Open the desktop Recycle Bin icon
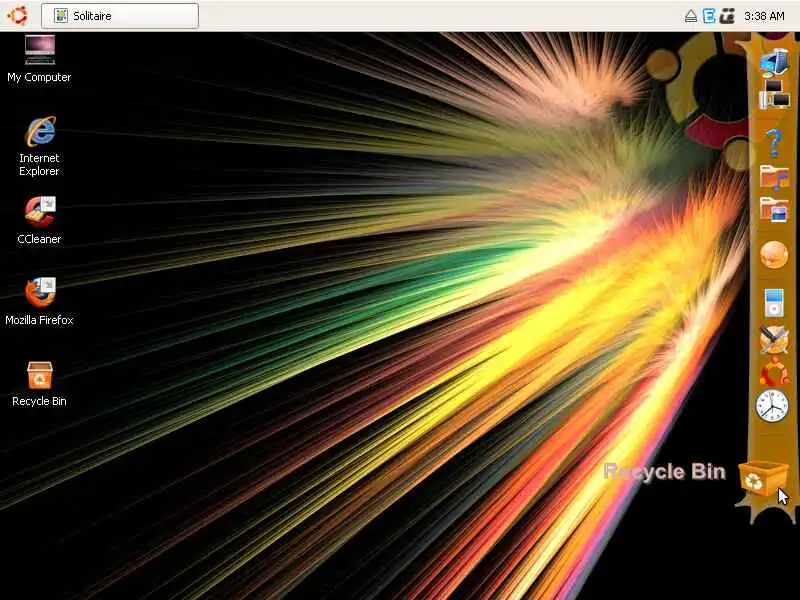The width and height of the screenshot is (800, 600). [x=39, y=384]
